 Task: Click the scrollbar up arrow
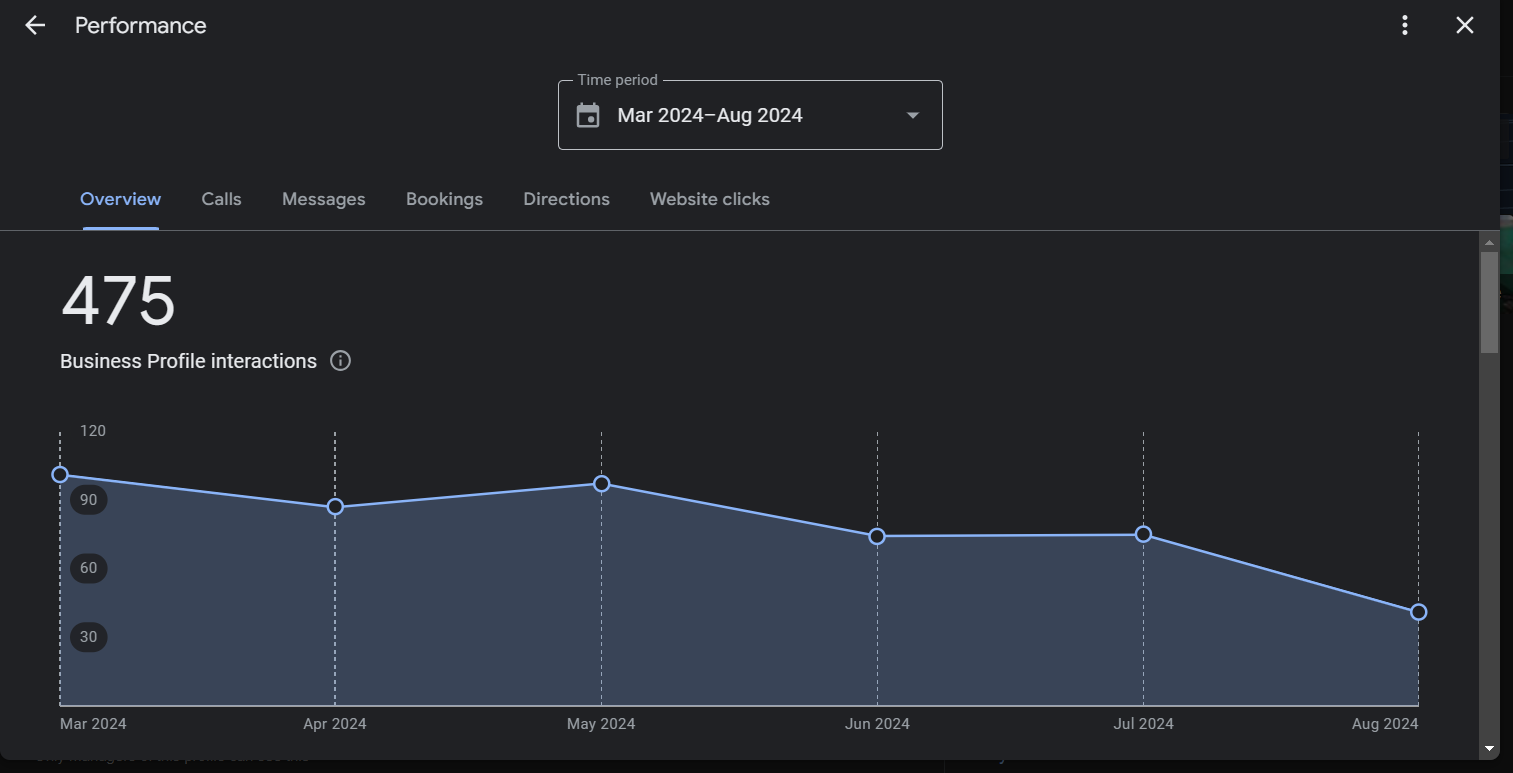pos(1489,241)
